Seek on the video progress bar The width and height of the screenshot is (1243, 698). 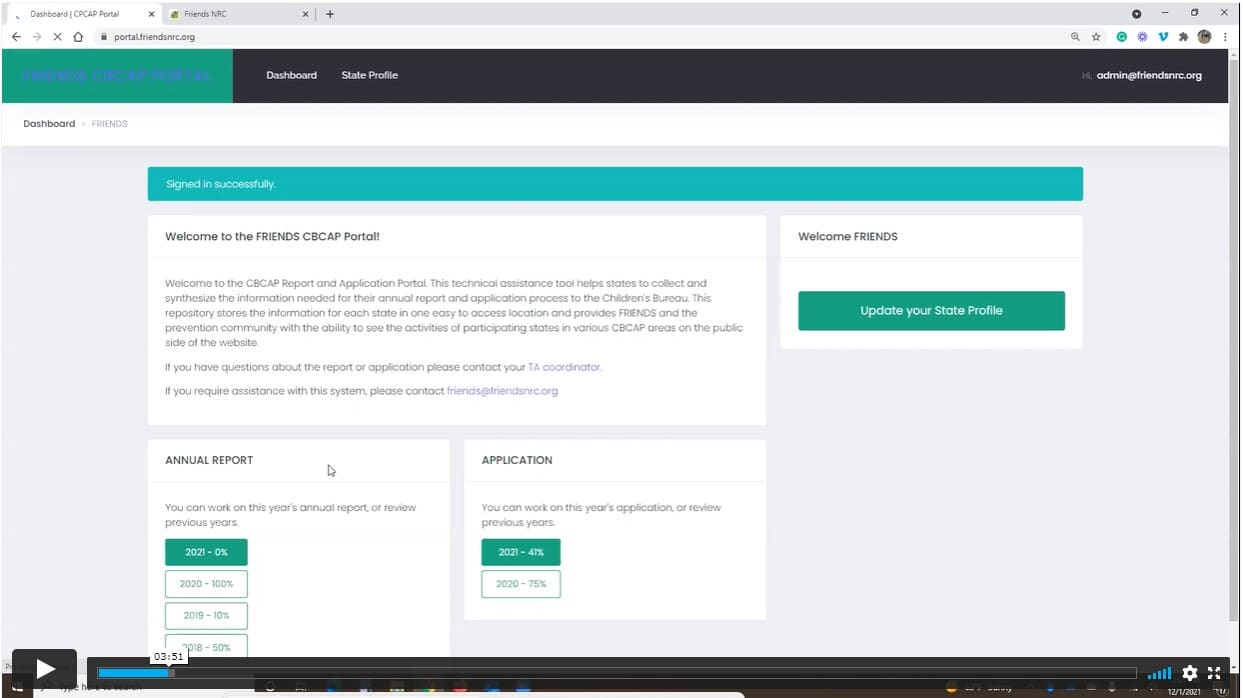[x=617, y=673]
